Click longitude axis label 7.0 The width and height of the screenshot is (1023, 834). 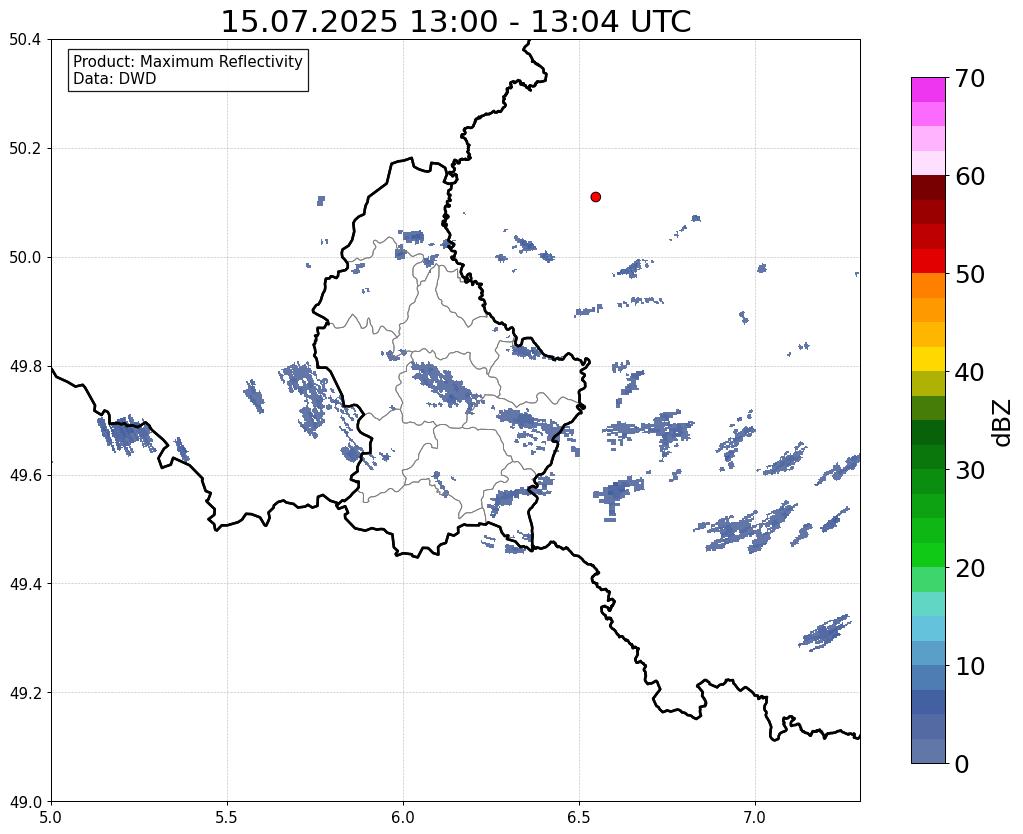755,818
